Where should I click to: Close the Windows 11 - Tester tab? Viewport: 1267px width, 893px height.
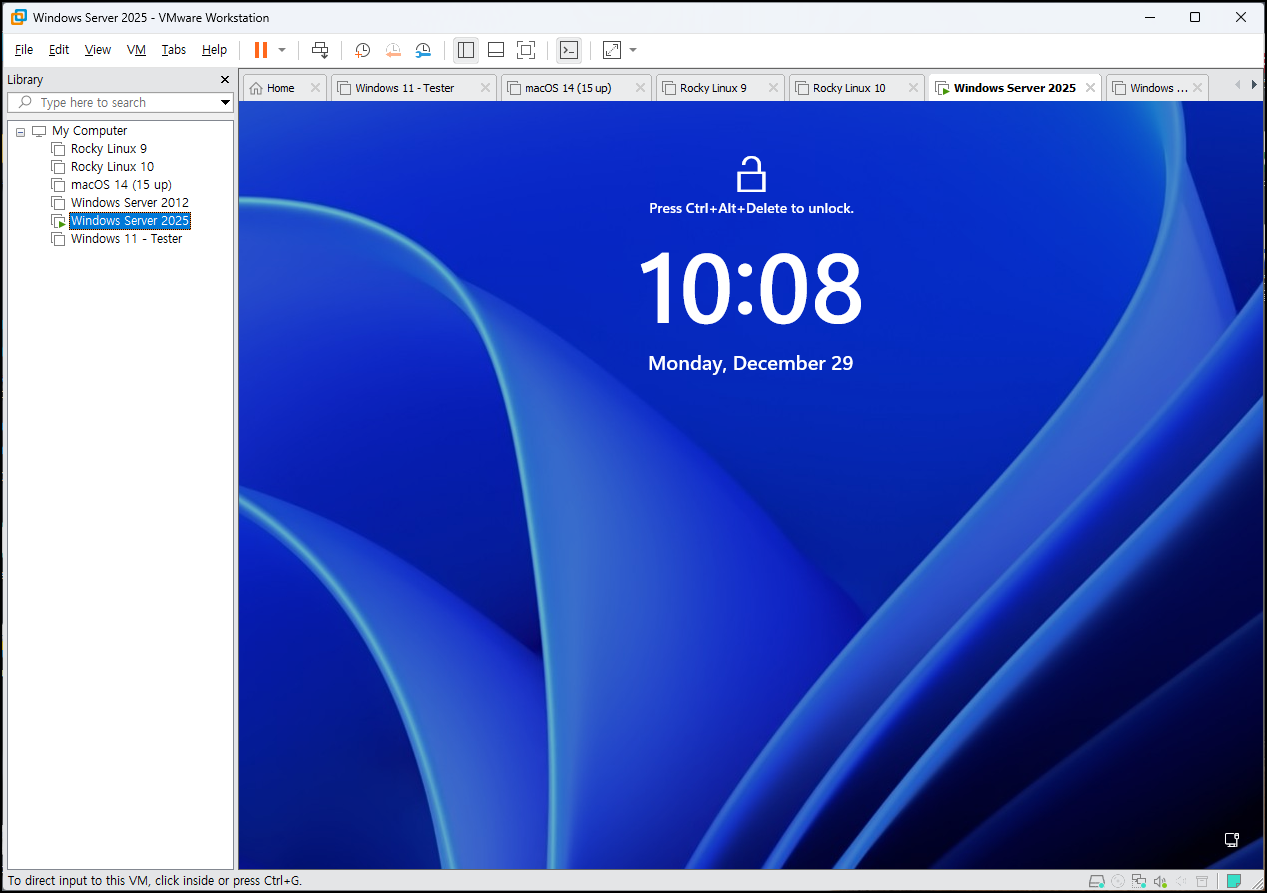tap(485, 88)
